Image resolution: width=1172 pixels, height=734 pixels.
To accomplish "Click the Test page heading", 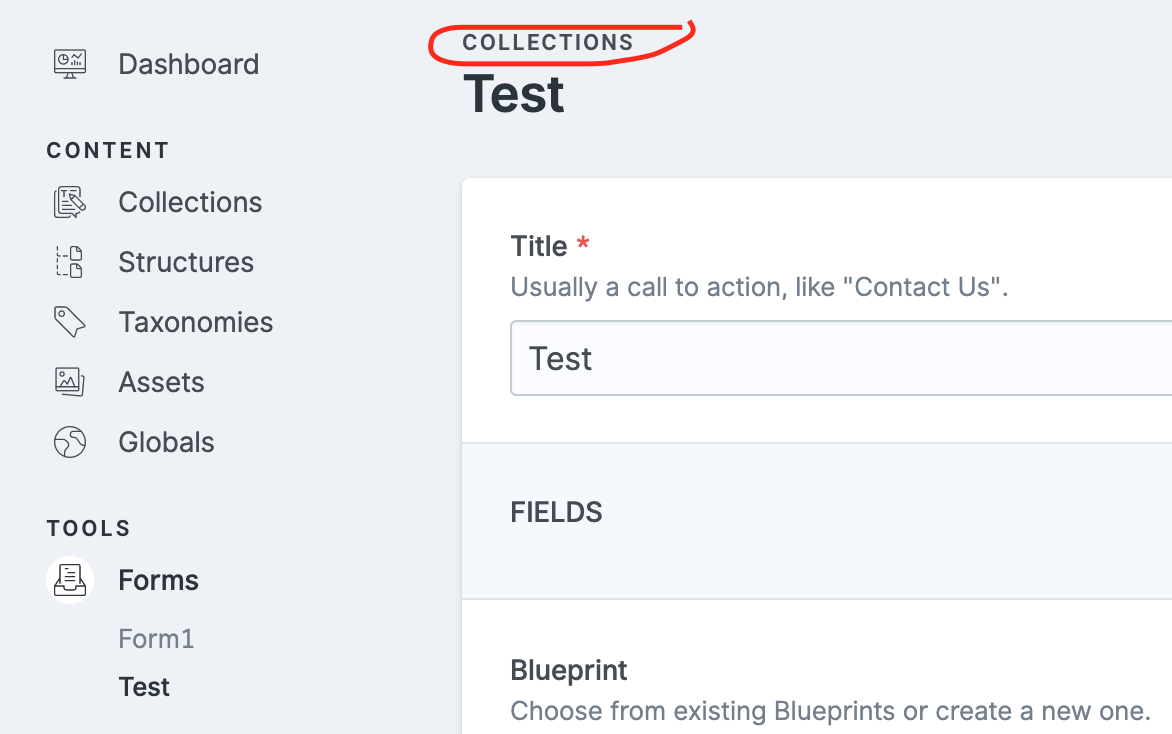I will pos(513,94).
